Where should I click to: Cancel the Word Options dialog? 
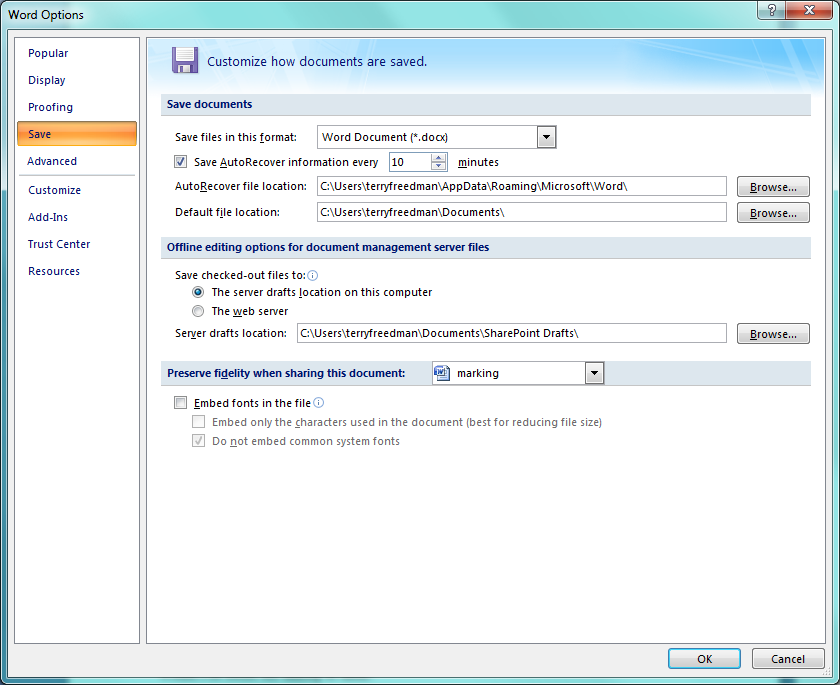point(788,659)
